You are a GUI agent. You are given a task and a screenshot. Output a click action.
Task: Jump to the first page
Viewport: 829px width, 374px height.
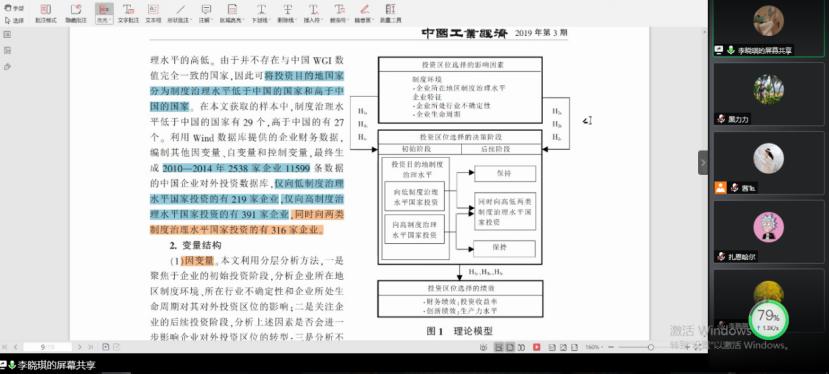click(x=5, y=347)
